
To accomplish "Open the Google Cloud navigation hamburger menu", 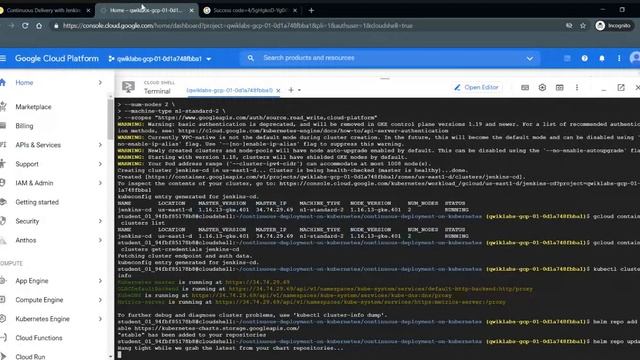I will tap(3, 58).
